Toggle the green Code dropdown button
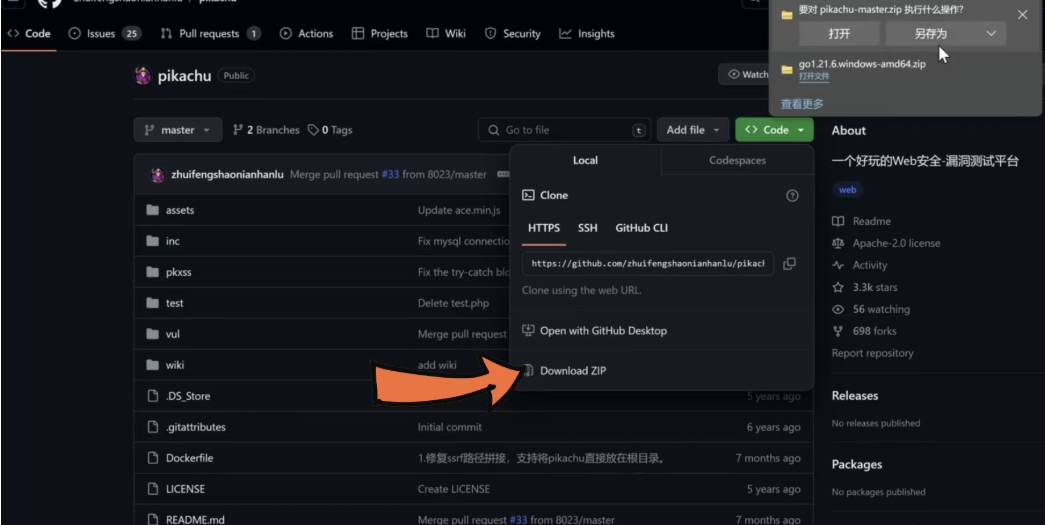Viewport: 1045px width, 525px height. point(774,130)
